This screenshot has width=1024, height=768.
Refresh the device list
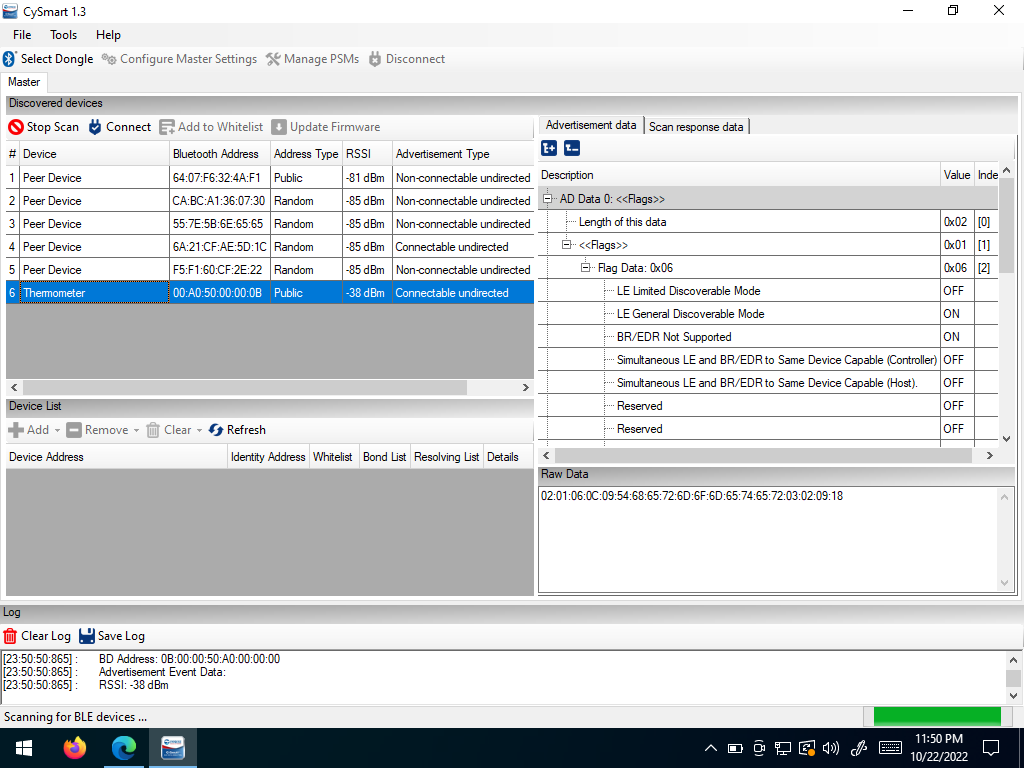point(237,430)
